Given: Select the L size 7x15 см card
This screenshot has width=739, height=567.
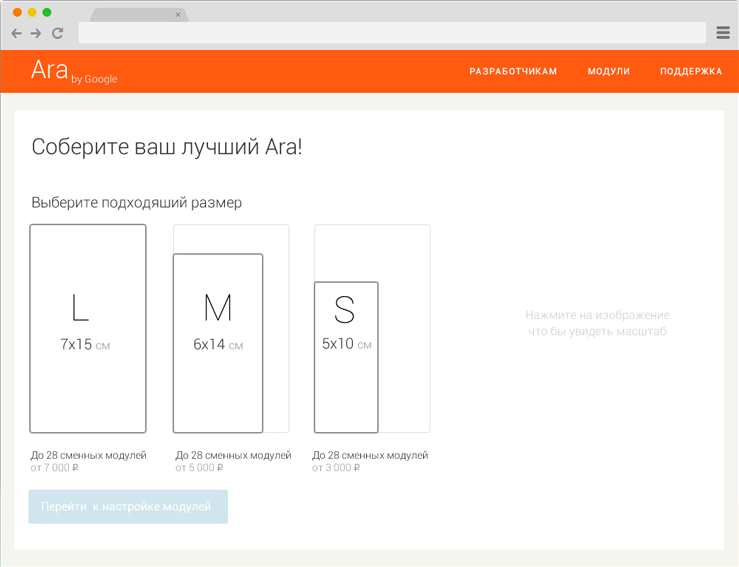Looking at the screenshot, I should click(x=88, y=329).
